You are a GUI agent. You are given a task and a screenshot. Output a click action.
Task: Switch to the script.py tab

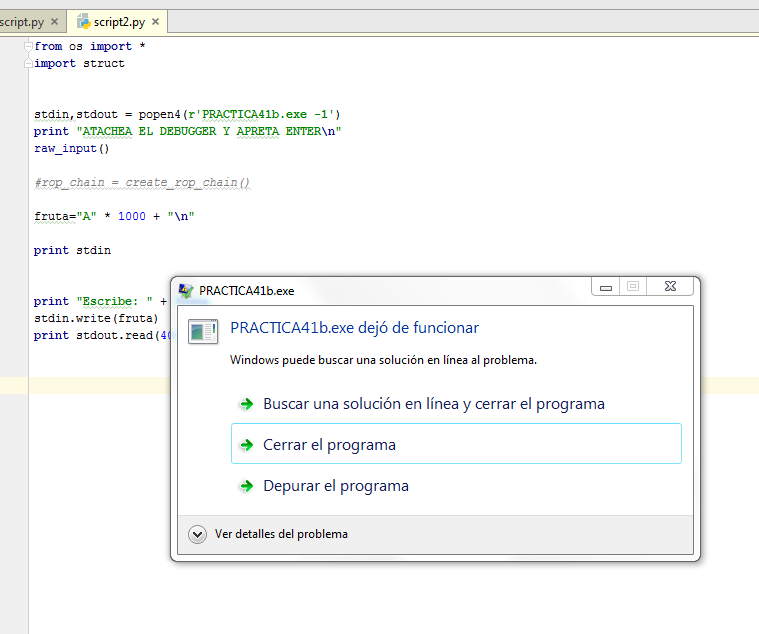22,22
